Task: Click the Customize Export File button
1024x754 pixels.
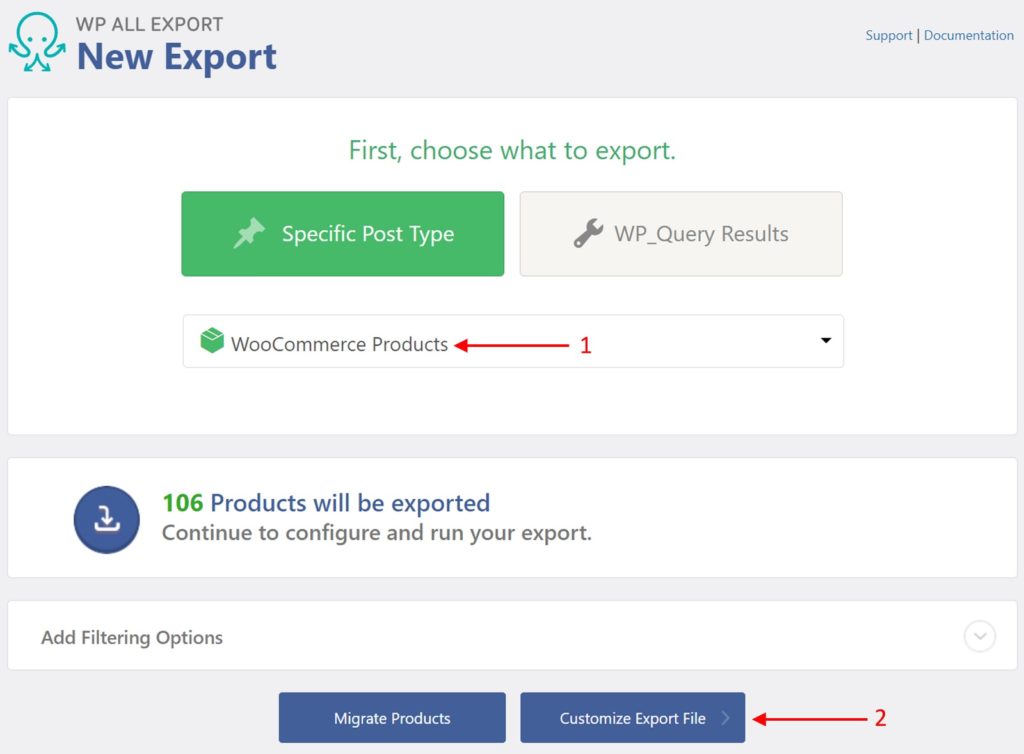Action: click(632, 717)
